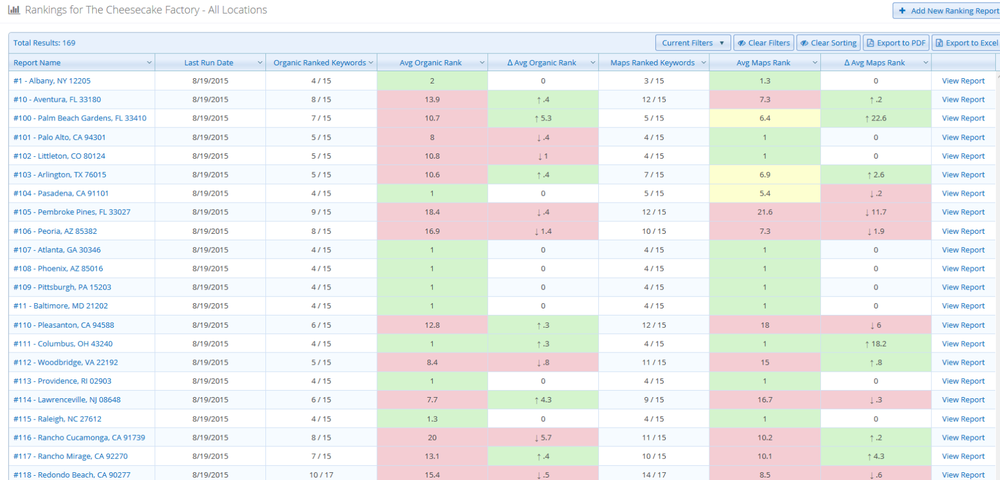
Task: Open the #100 - Palm Beach Gardens, FL link
Action: coord(80,118)
